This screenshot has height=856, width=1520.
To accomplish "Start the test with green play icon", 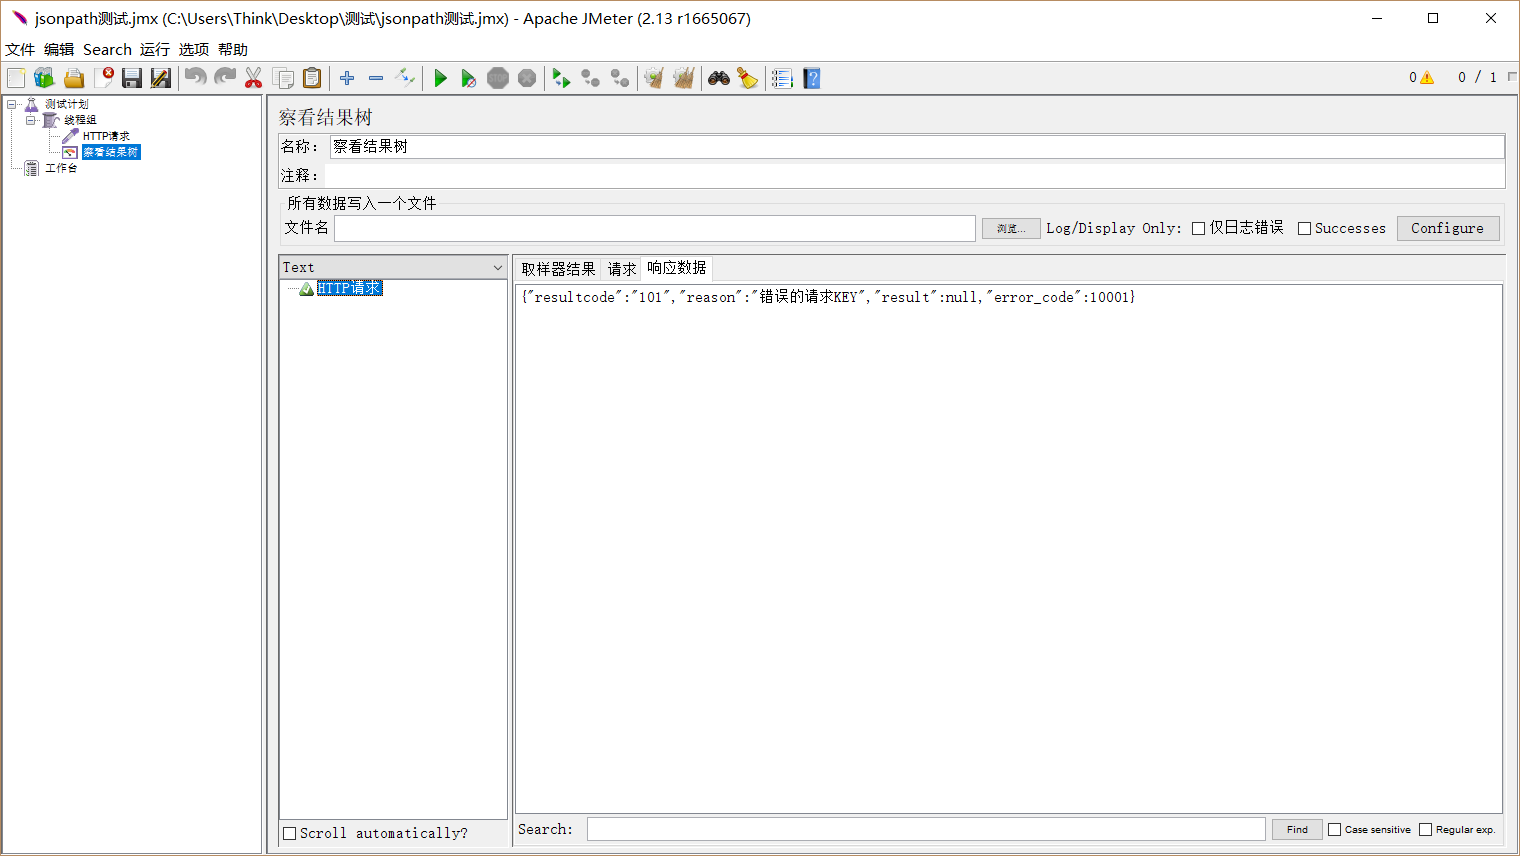I will pyautogui.click(x=440, y=78).
